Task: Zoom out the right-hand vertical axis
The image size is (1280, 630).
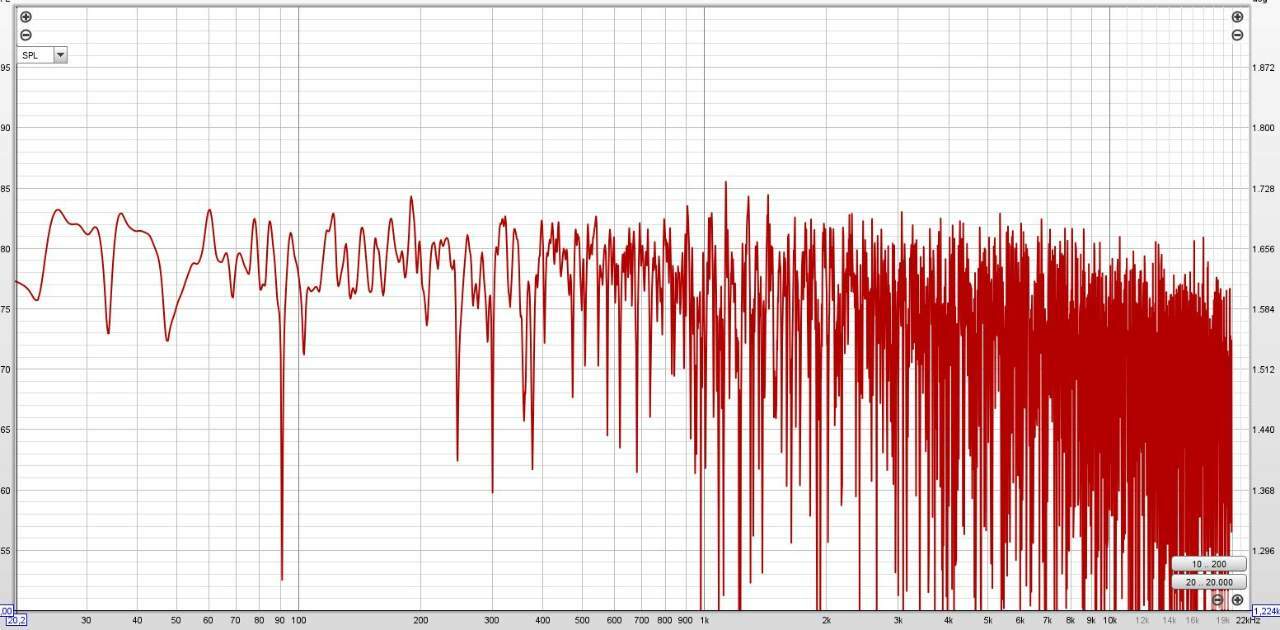Action: [x=1237, y=35]
